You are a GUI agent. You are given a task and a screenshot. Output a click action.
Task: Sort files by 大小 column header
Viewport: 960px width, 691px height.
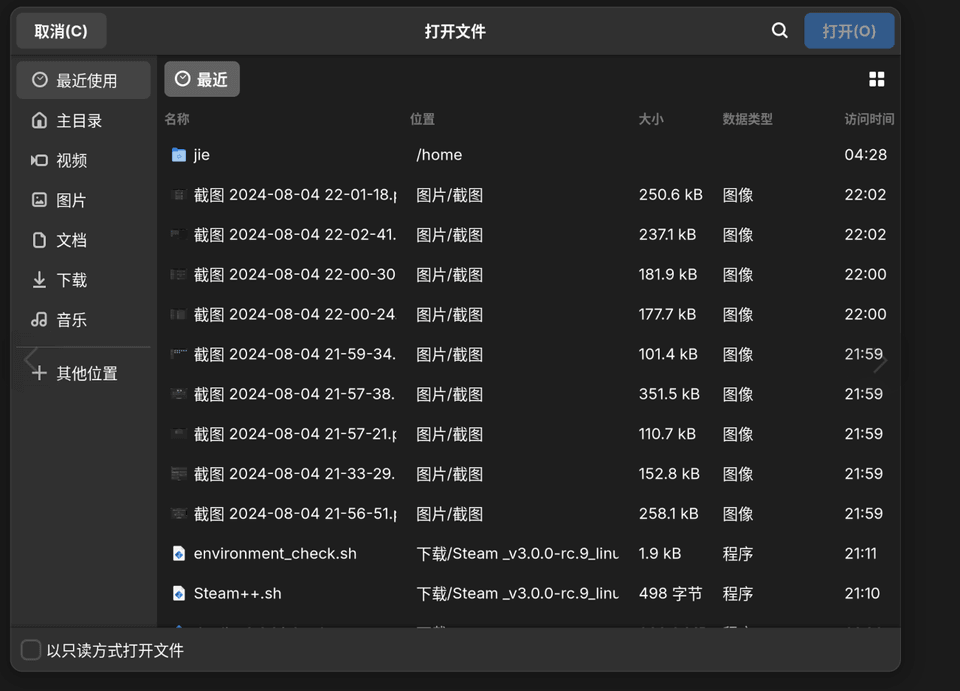(651, 119)
